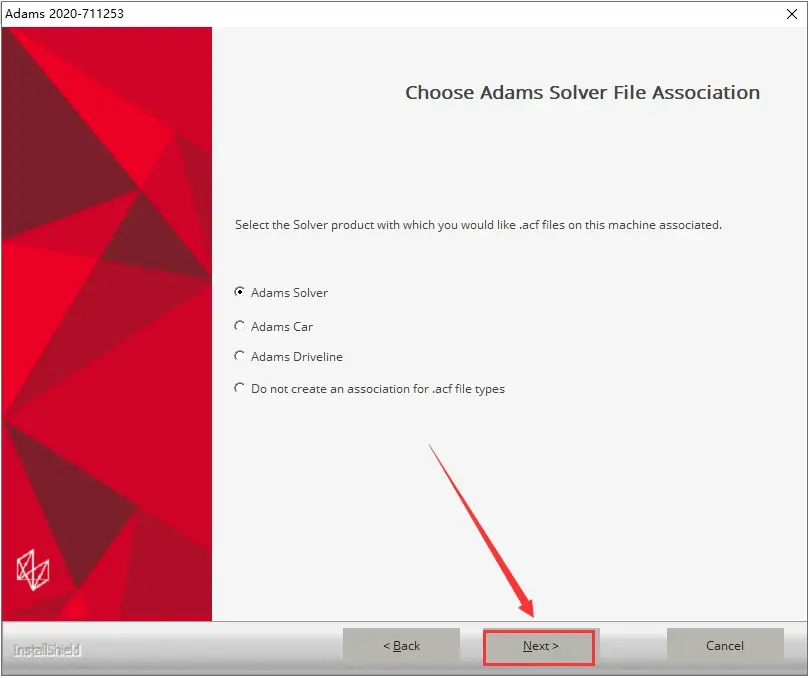Click the 'Adams 2020-711253' window title
Viewport: 809px width, 678px height.
[64, 14]
